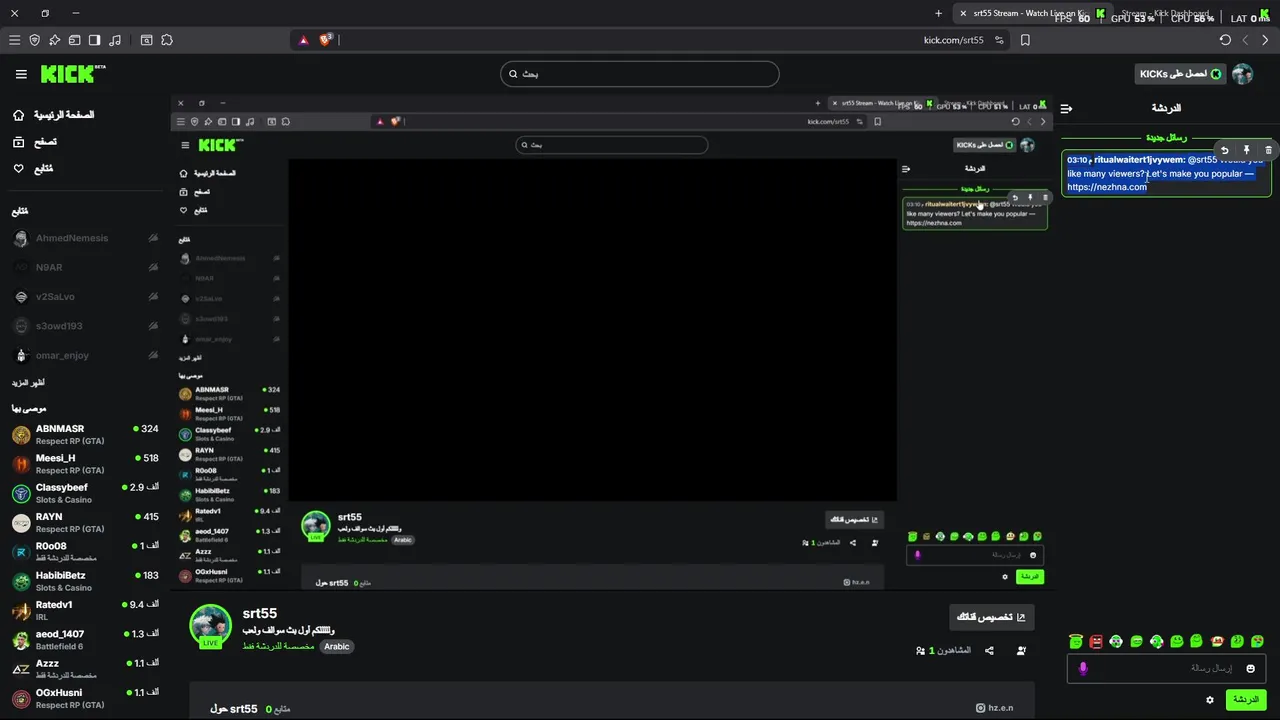
Task: Click the customize channel تخصيص قناتك button
Action: tap(992, 617)
